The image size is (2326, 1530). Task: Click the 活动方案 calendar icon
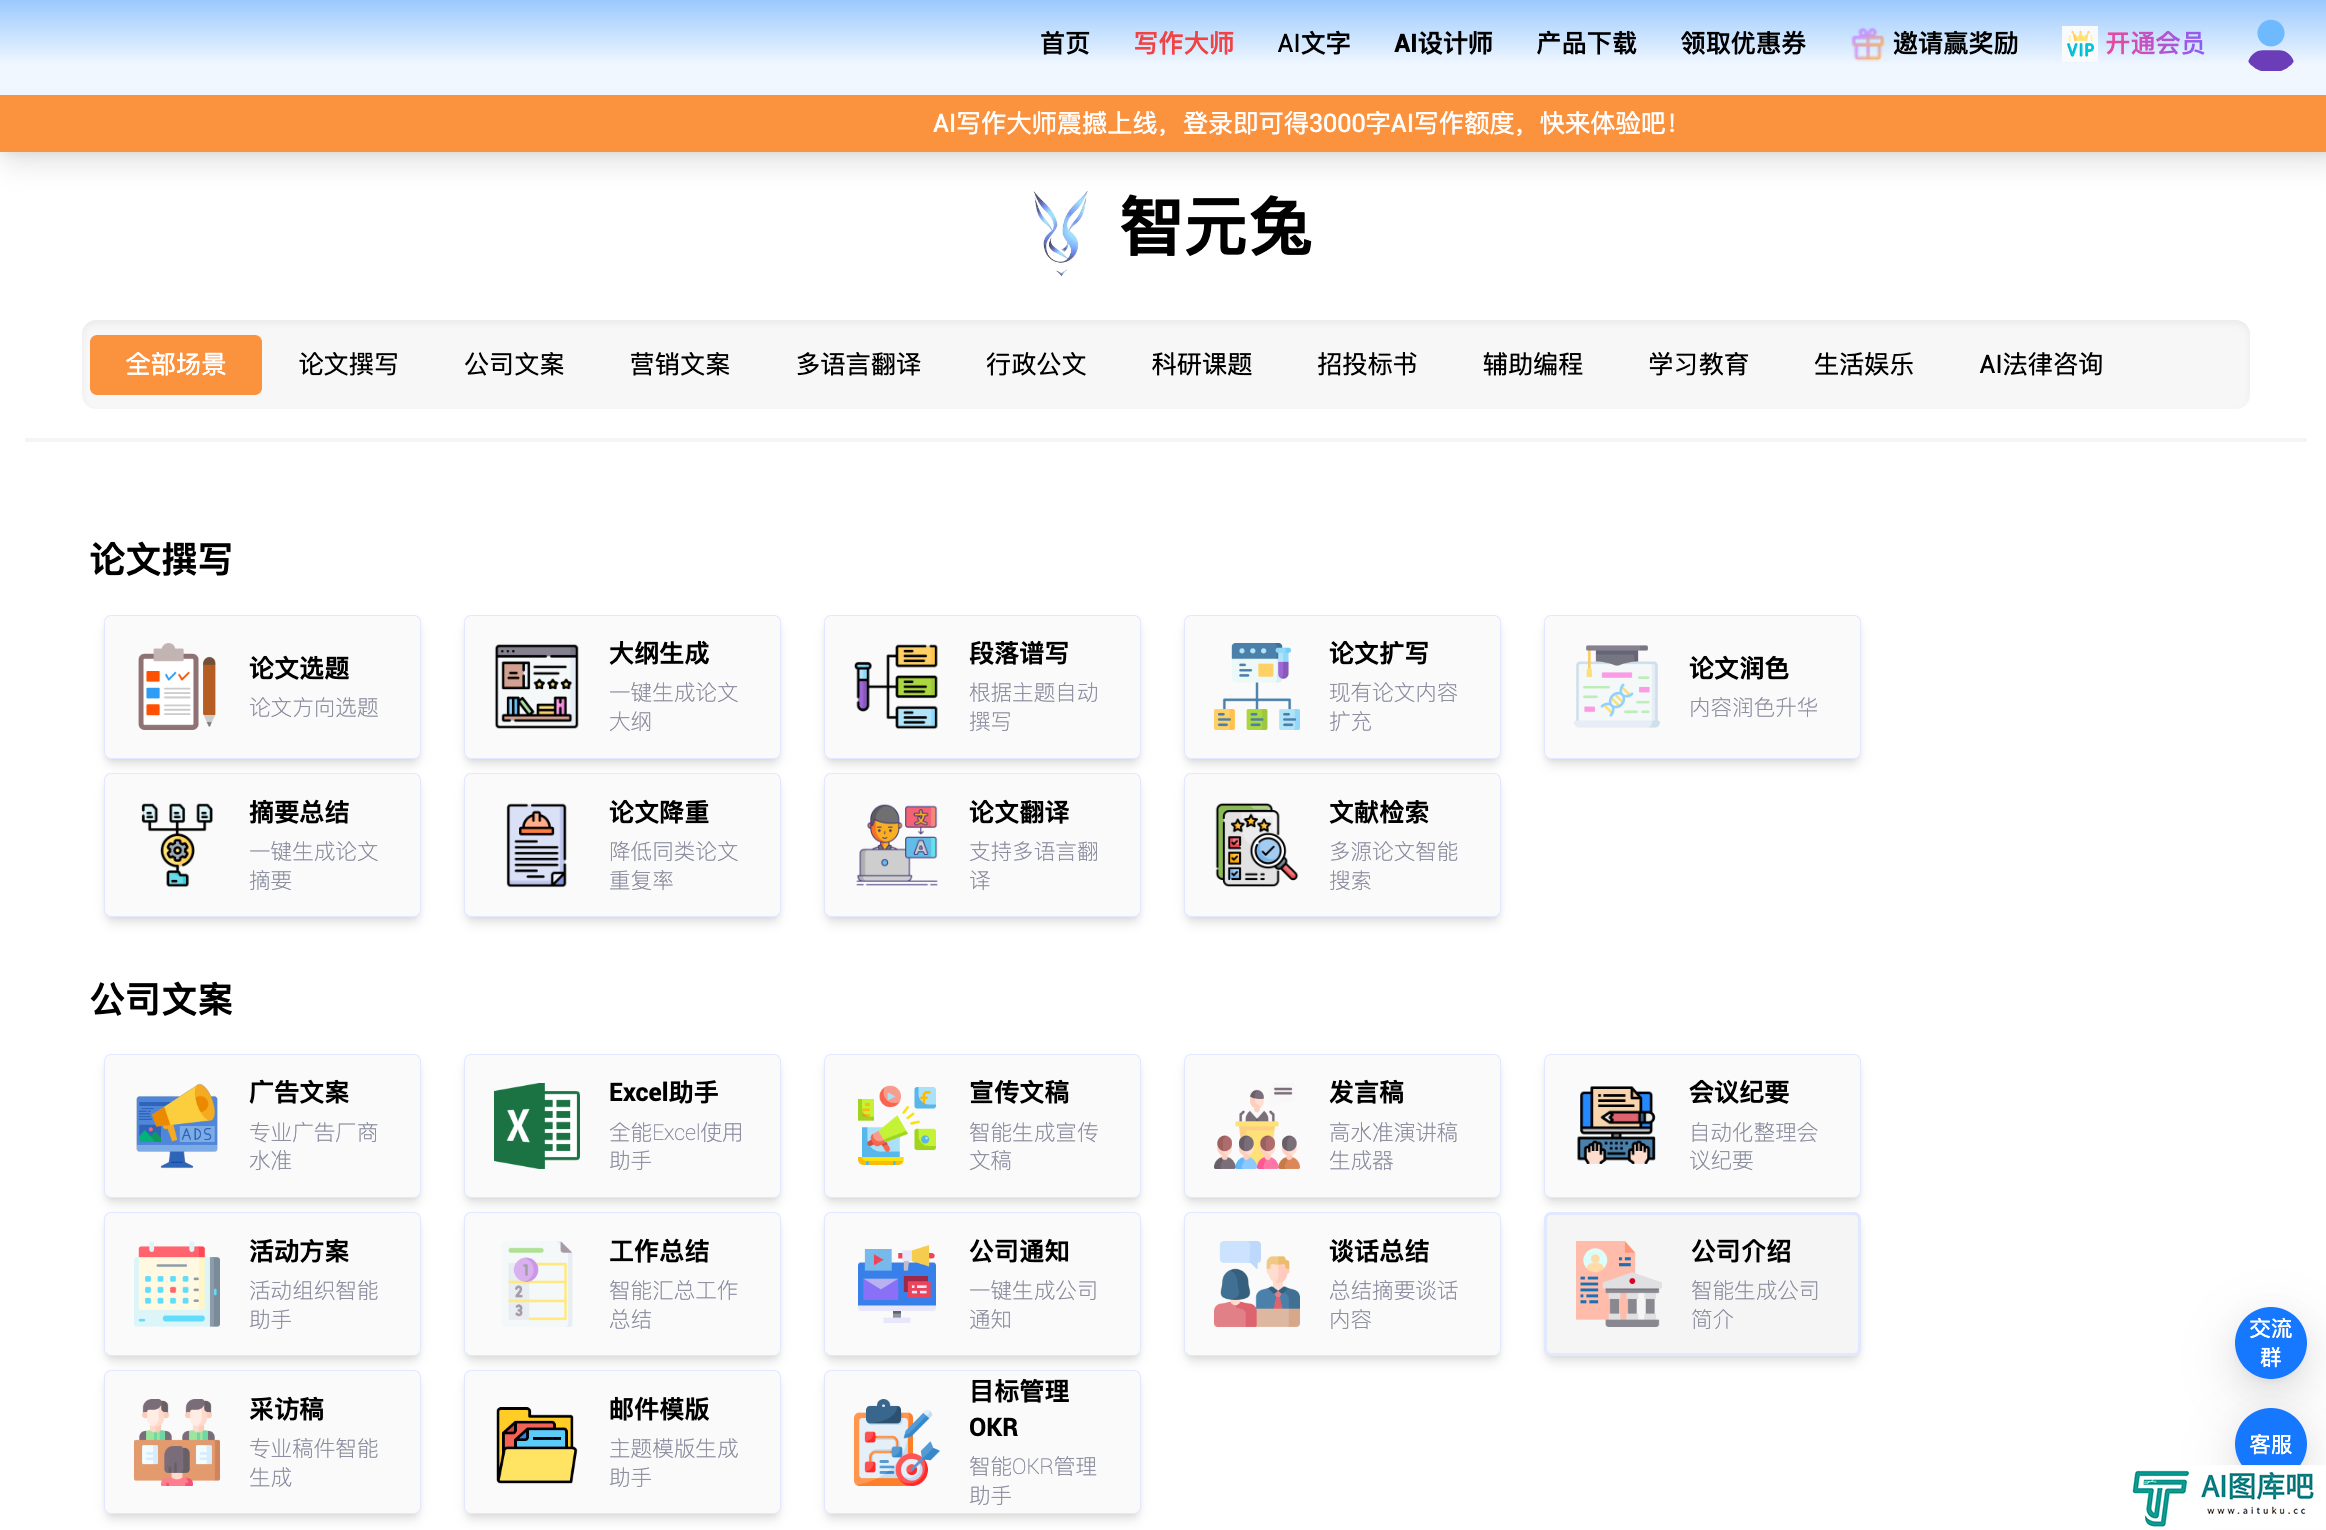tap(177, 1284)
